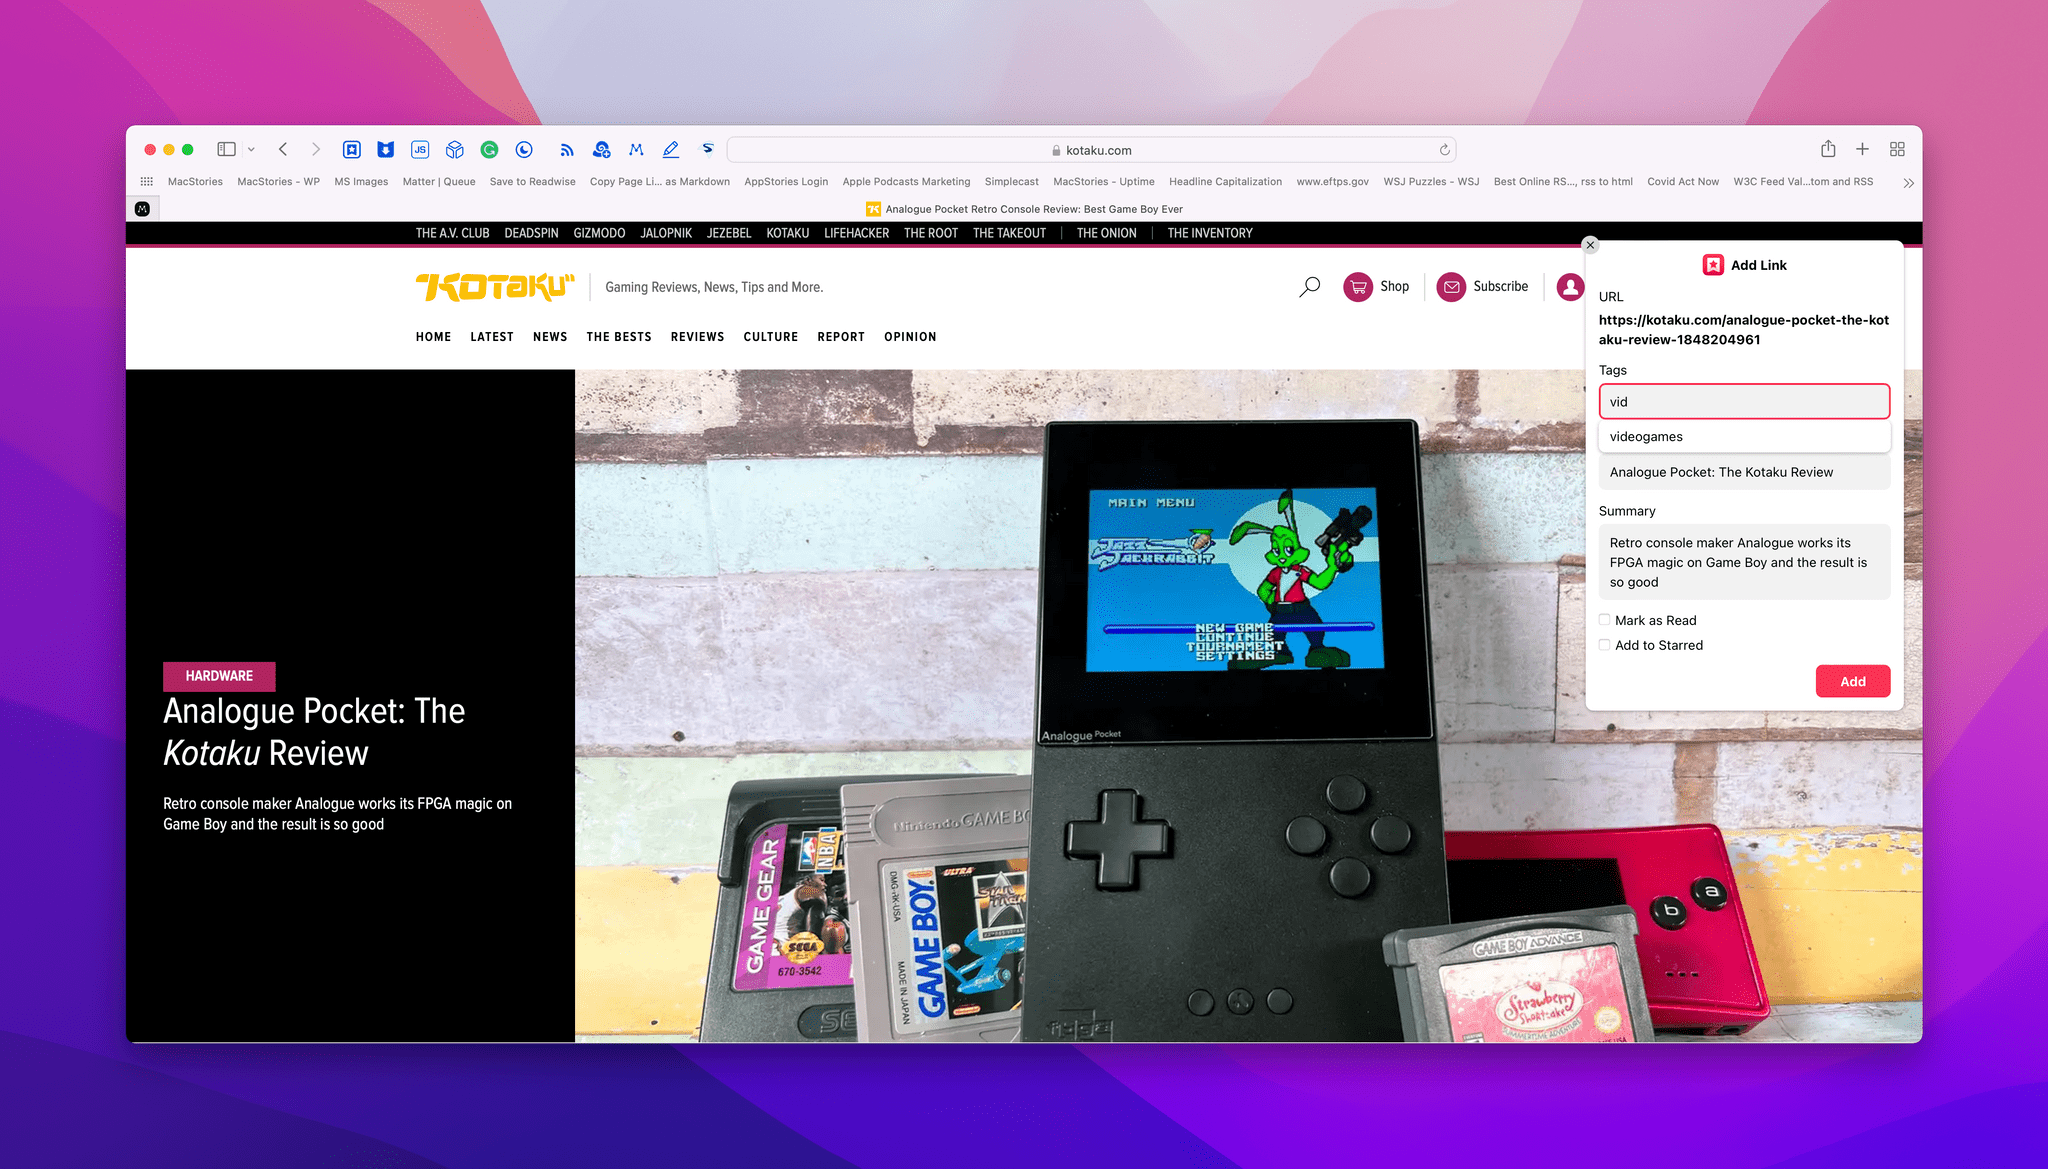2048x1169 pixels.
Task: Open THE BESTS nav section
Action: [618, 337]
